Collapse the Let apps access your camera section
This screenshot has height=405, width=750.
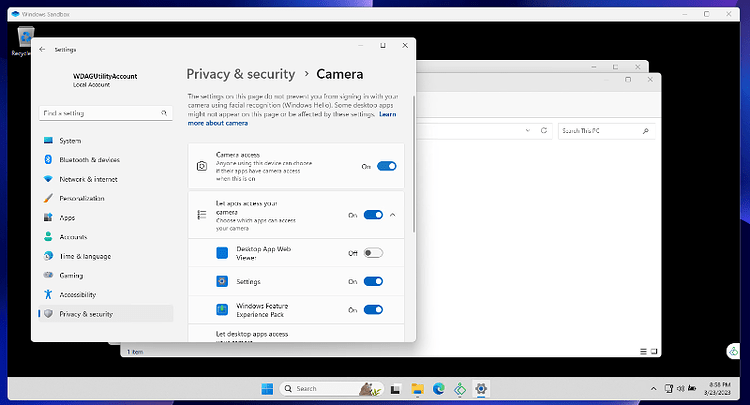click(393, 215)
